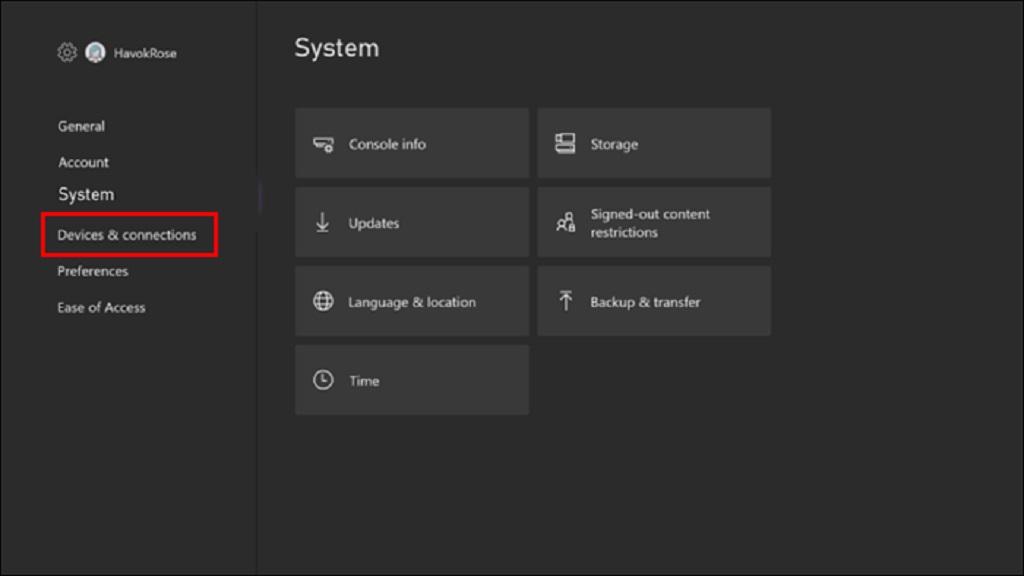The width and height of the screenshot is (1024, 576).
Task: Click the Storage drive icon
Action: coord(565,144)
